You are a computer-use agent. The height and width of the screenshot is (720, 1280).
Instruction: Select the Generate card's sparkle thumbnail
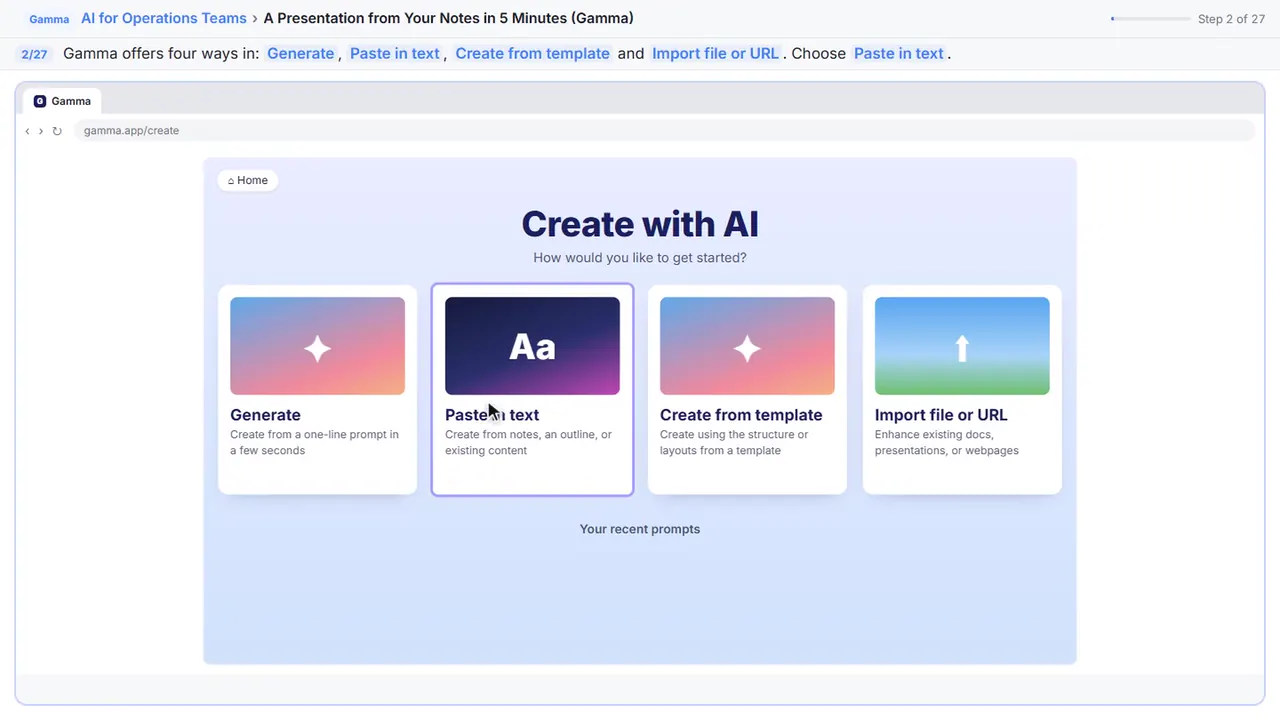pos(318,346)
